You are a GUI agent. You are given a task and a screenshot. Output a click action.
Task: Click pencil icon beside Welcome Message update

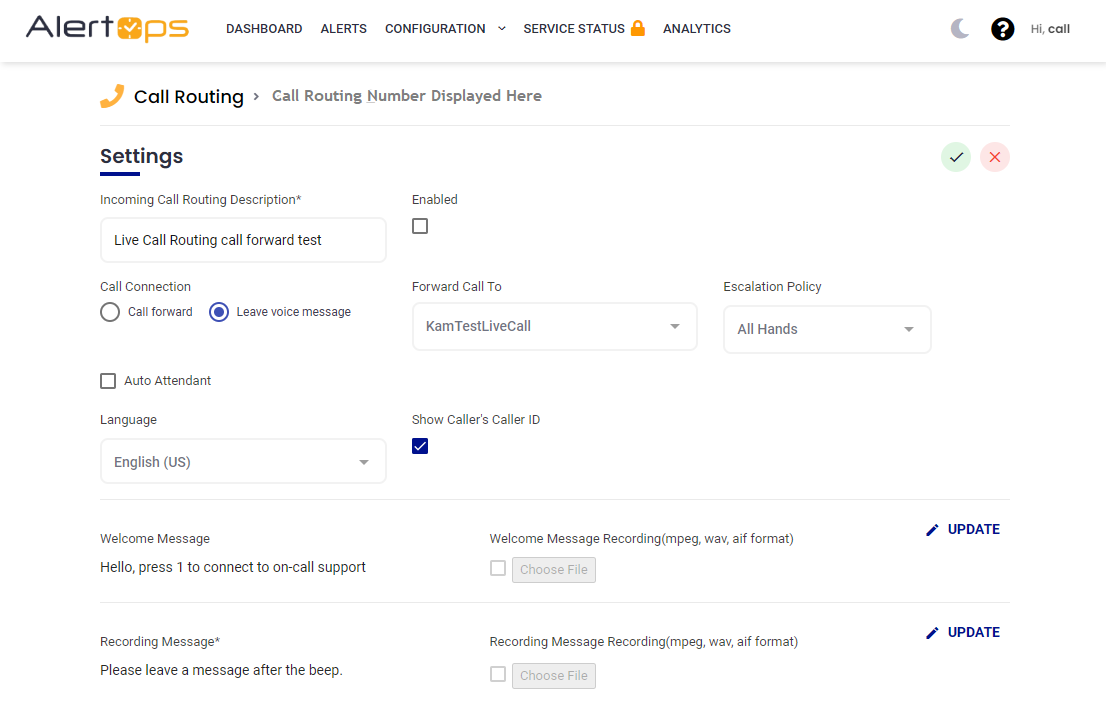click(x=932, y=530)
